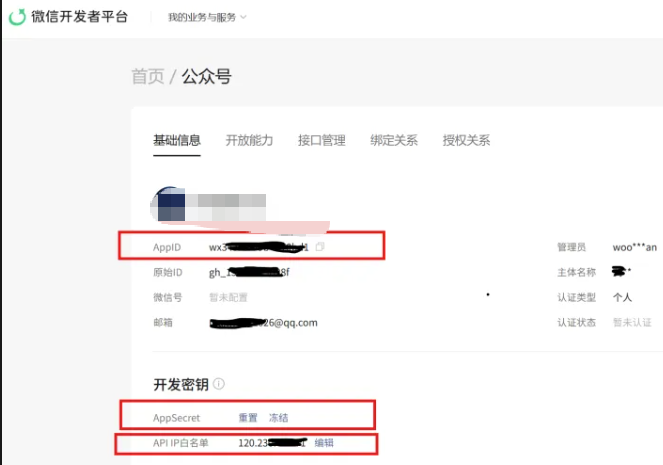Click the AppID label

(x=167, y=247)
